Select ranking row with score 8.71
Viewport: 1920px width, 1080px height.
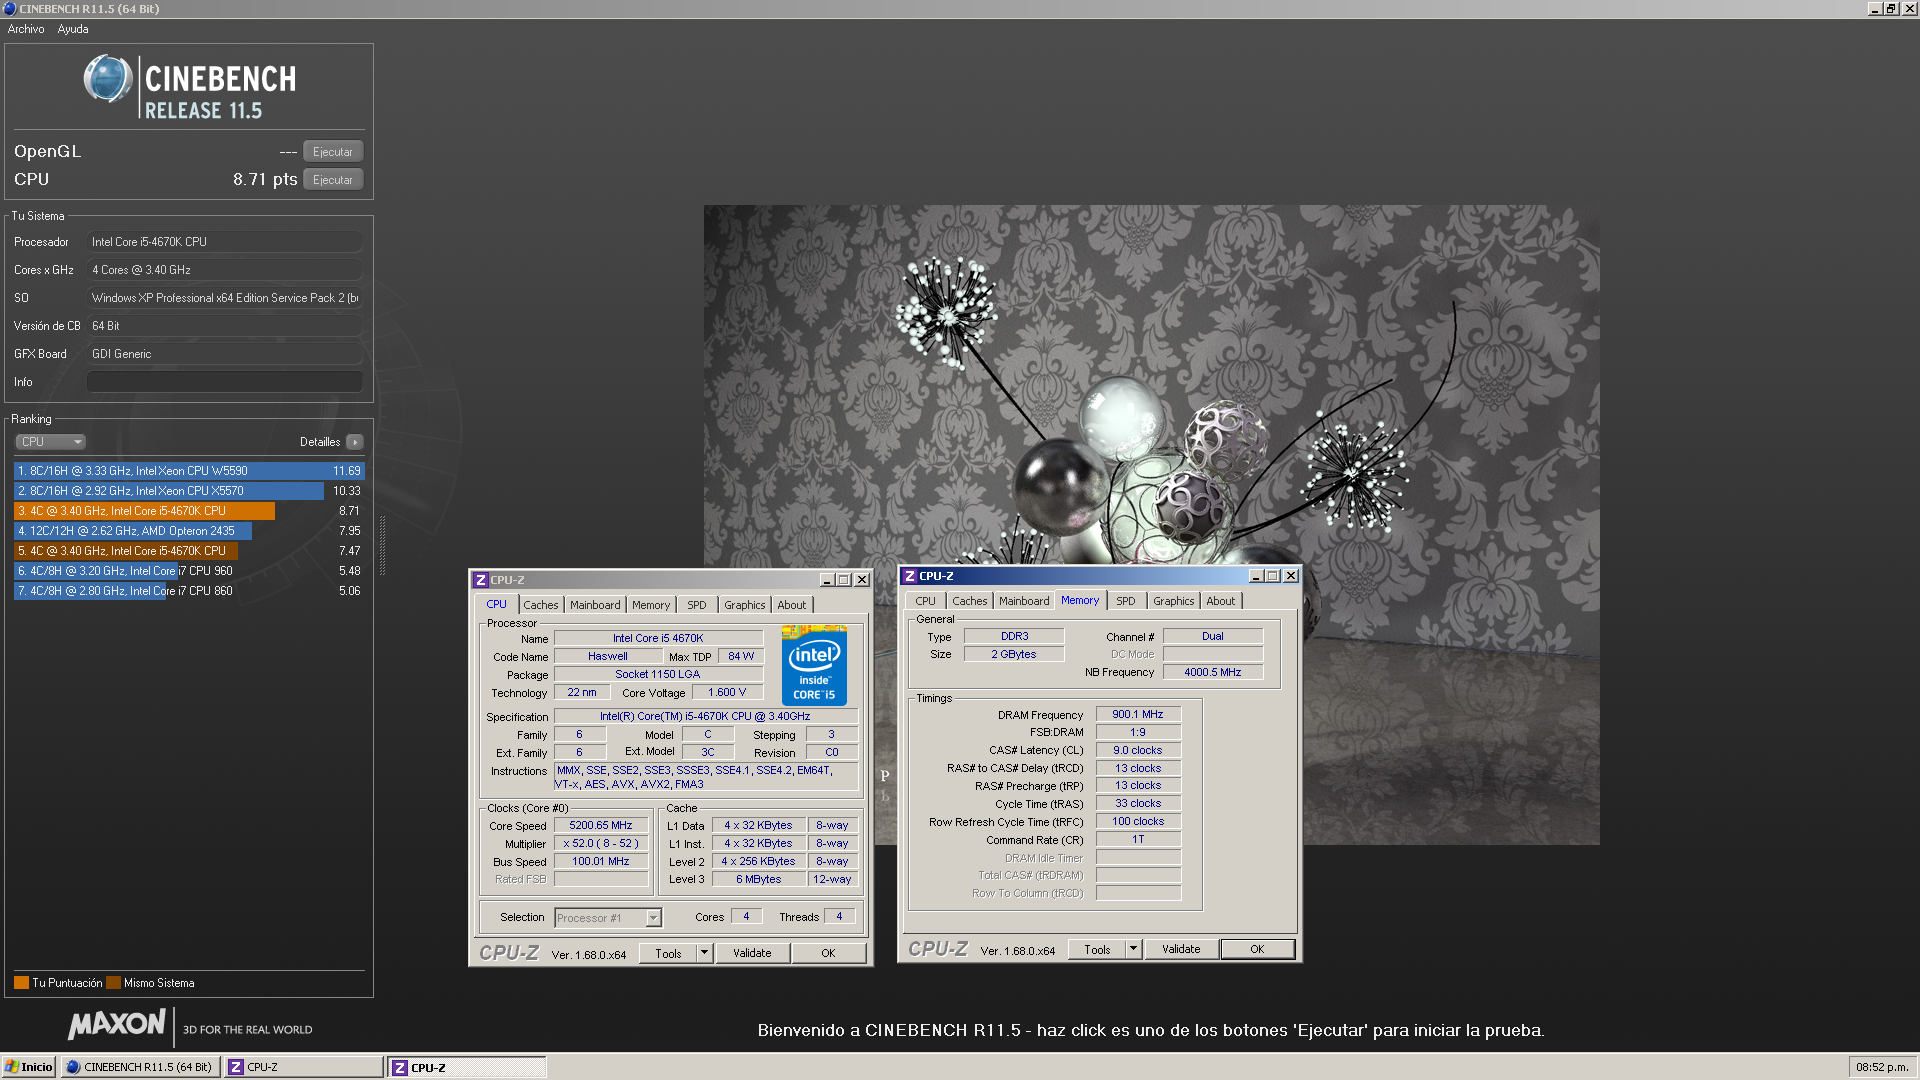[189, 511]
